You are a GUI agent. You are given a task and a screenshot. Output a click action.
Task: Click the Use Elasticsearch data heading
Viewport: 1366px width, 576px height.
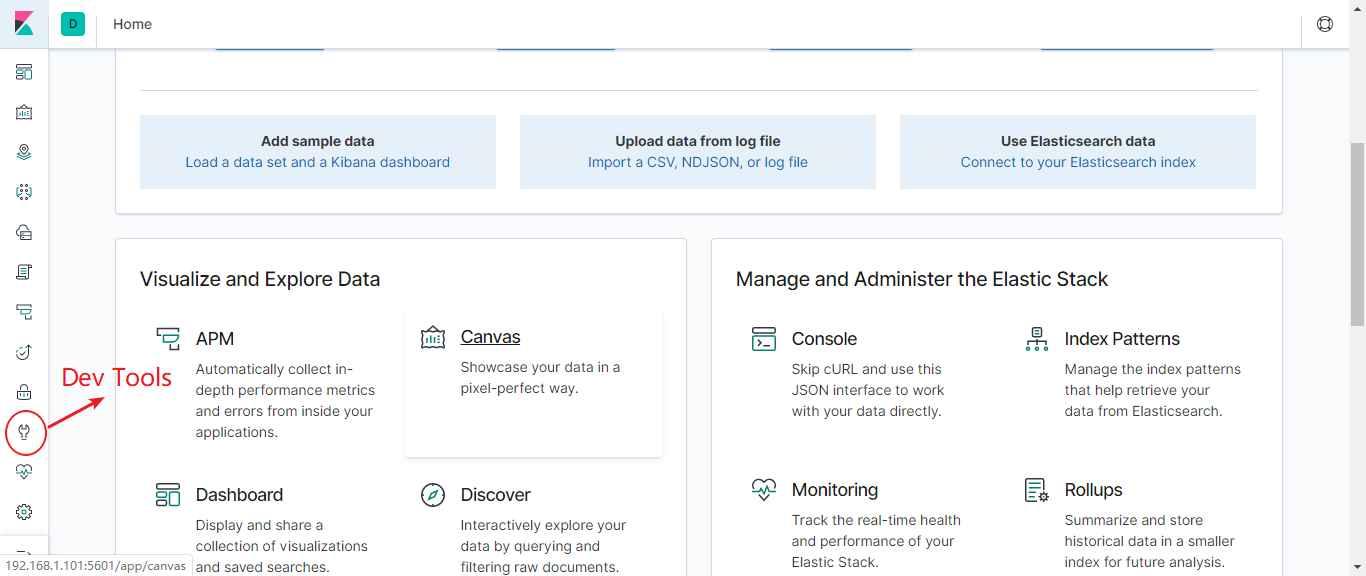[x=1078, y=141]
